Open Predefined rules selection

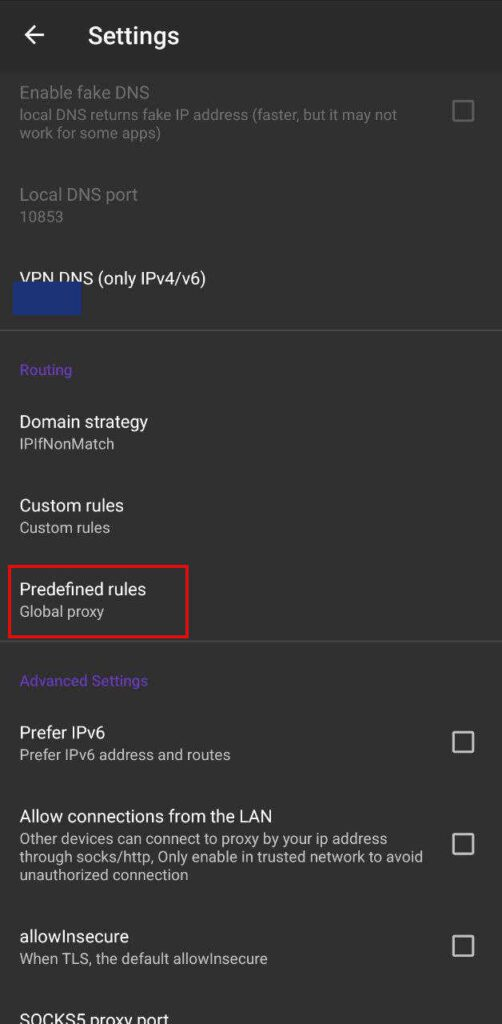(x=251, y=600)
